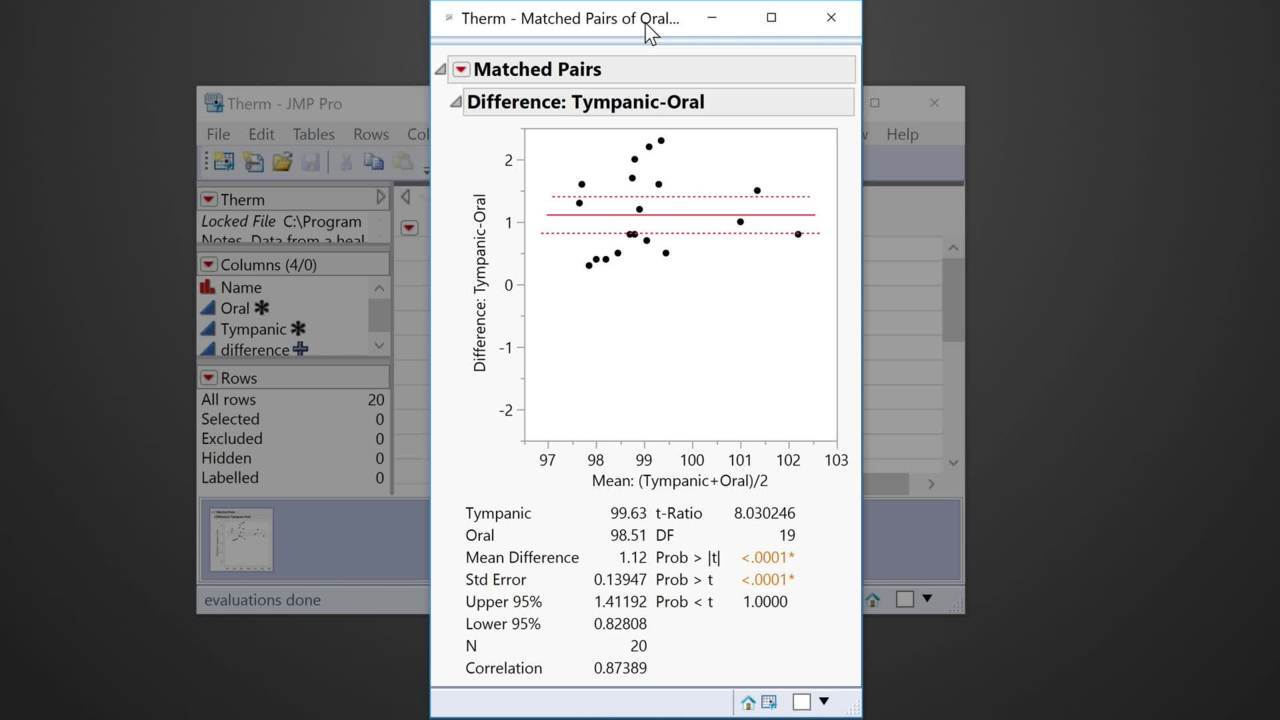Open the Therm table red triangle menu
This screenshot has height=720, width=1280.
tap(209, 199)
